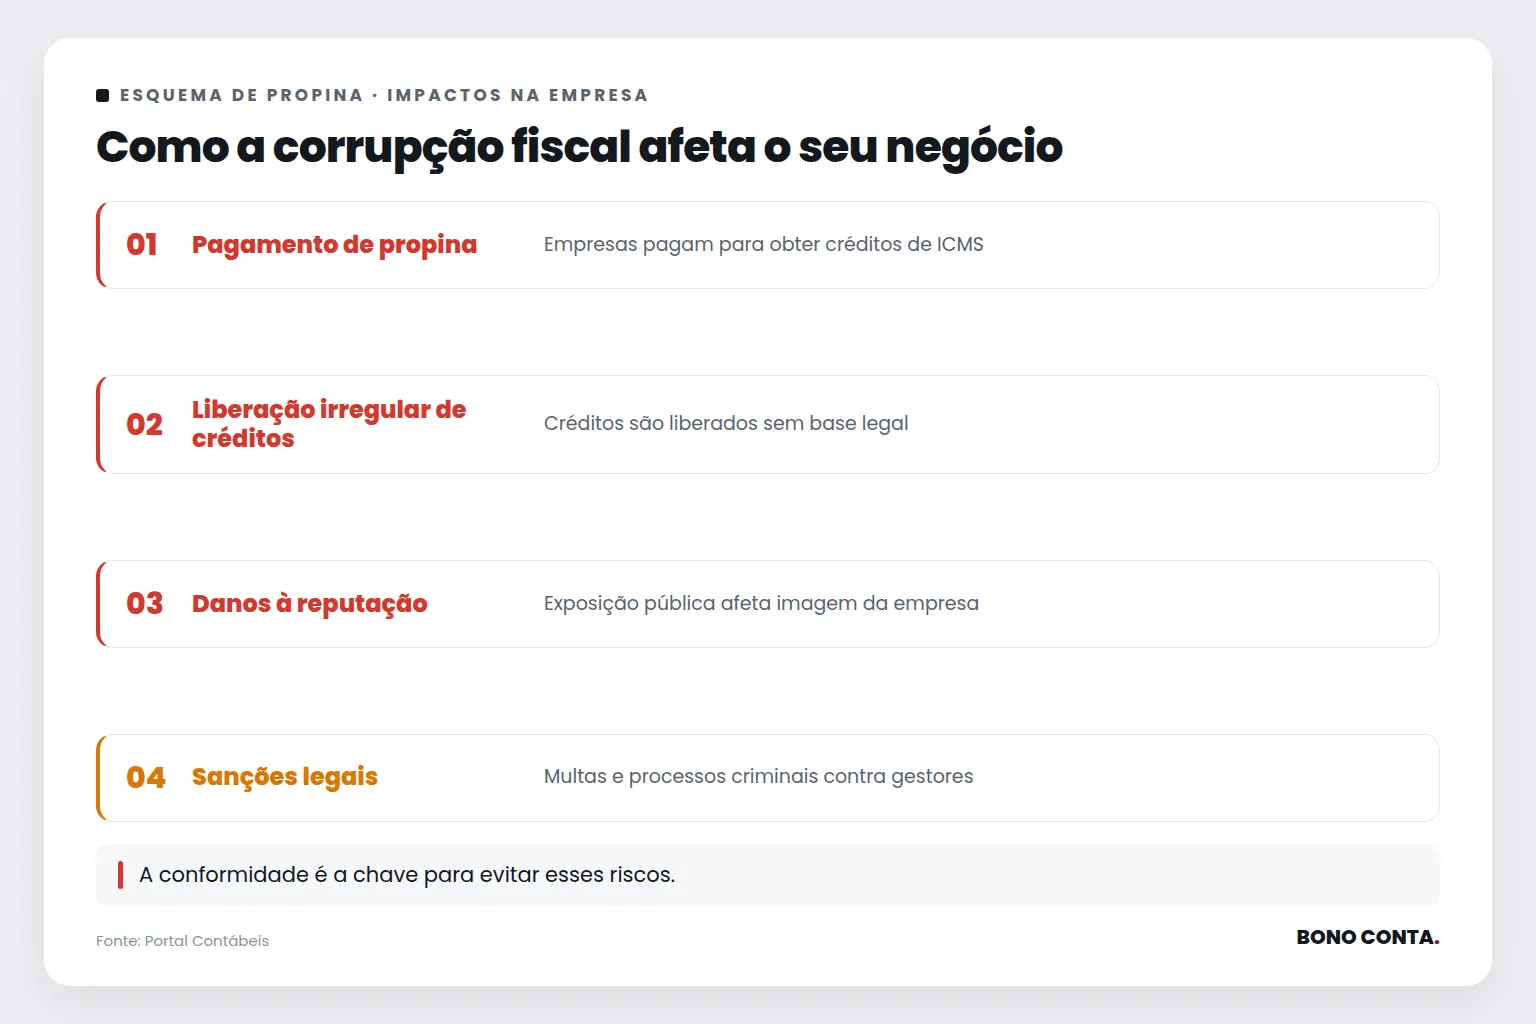This screenshot has width=1536, height=1024.
Task: Click the source 'Fonte: Portal Contábeis'
Action: pos(182,941)
